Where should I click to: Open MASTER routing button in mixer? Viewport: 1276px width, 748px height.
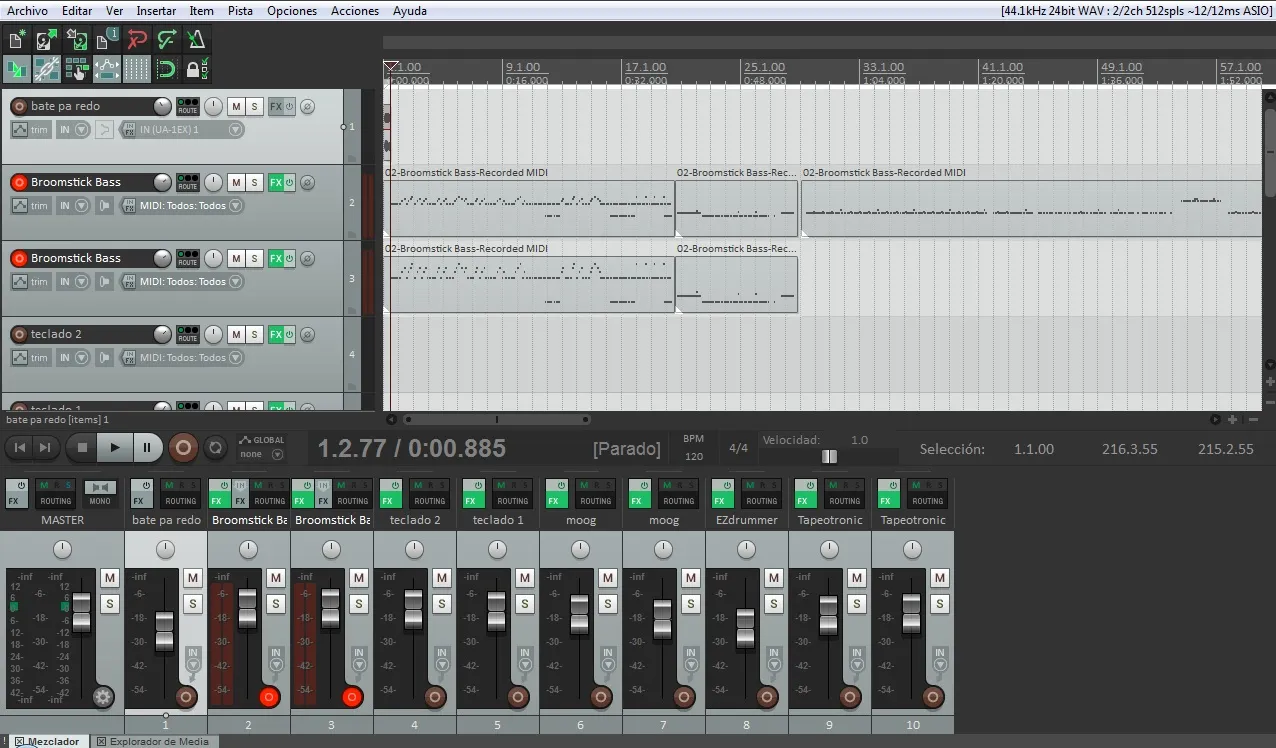point(56,494)
